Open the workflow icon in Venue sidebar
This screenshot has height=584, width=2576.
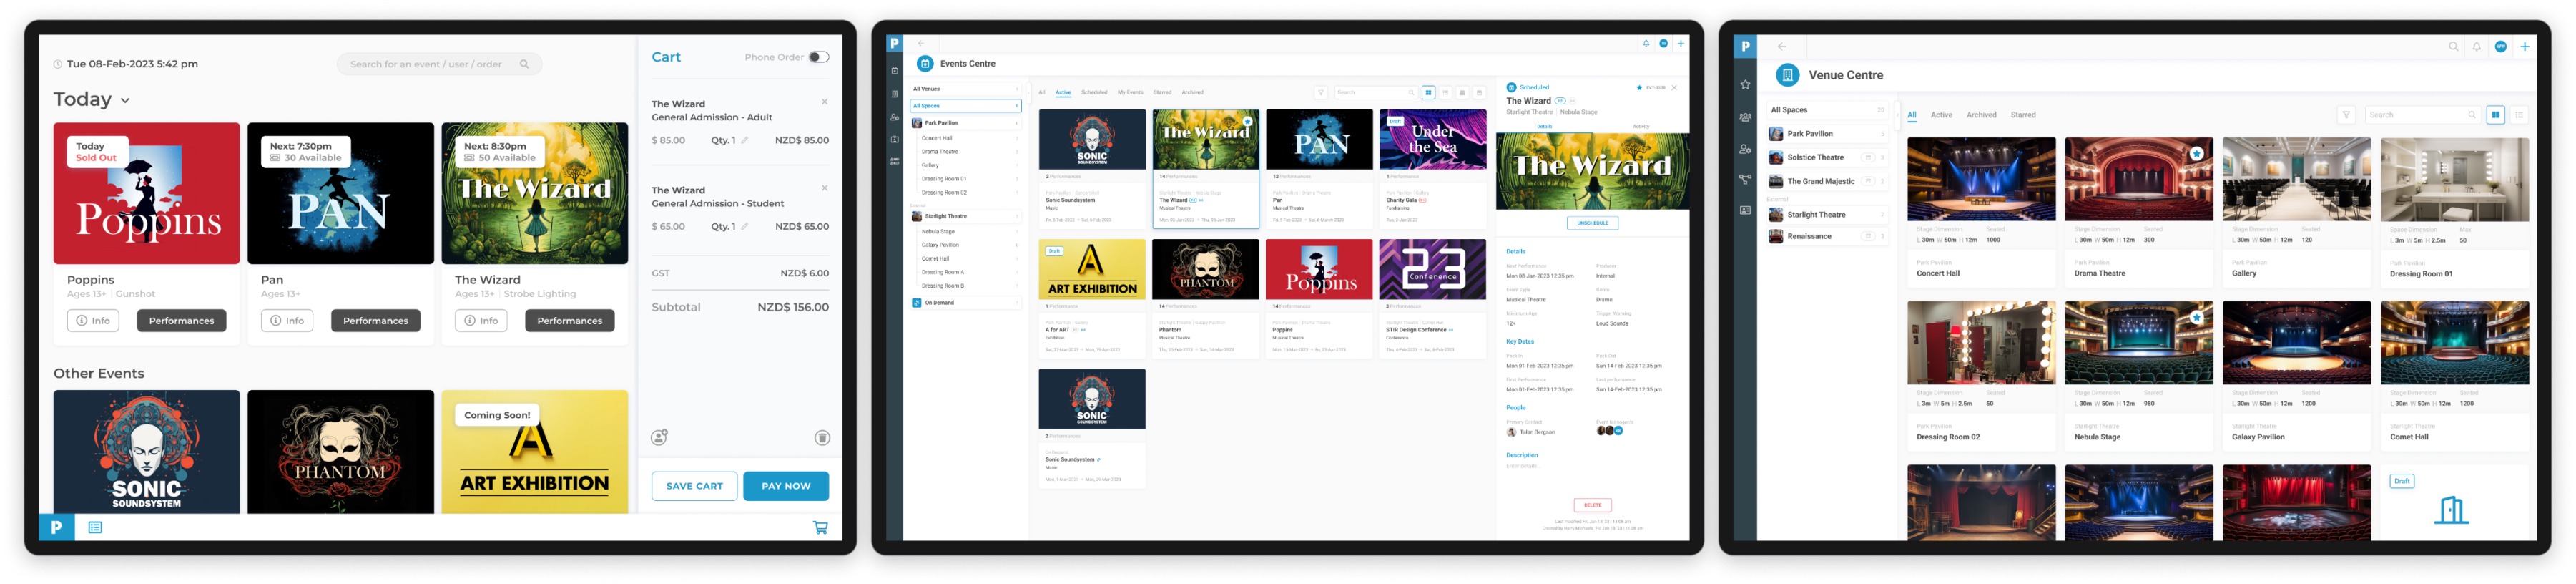click(1745, 180)
